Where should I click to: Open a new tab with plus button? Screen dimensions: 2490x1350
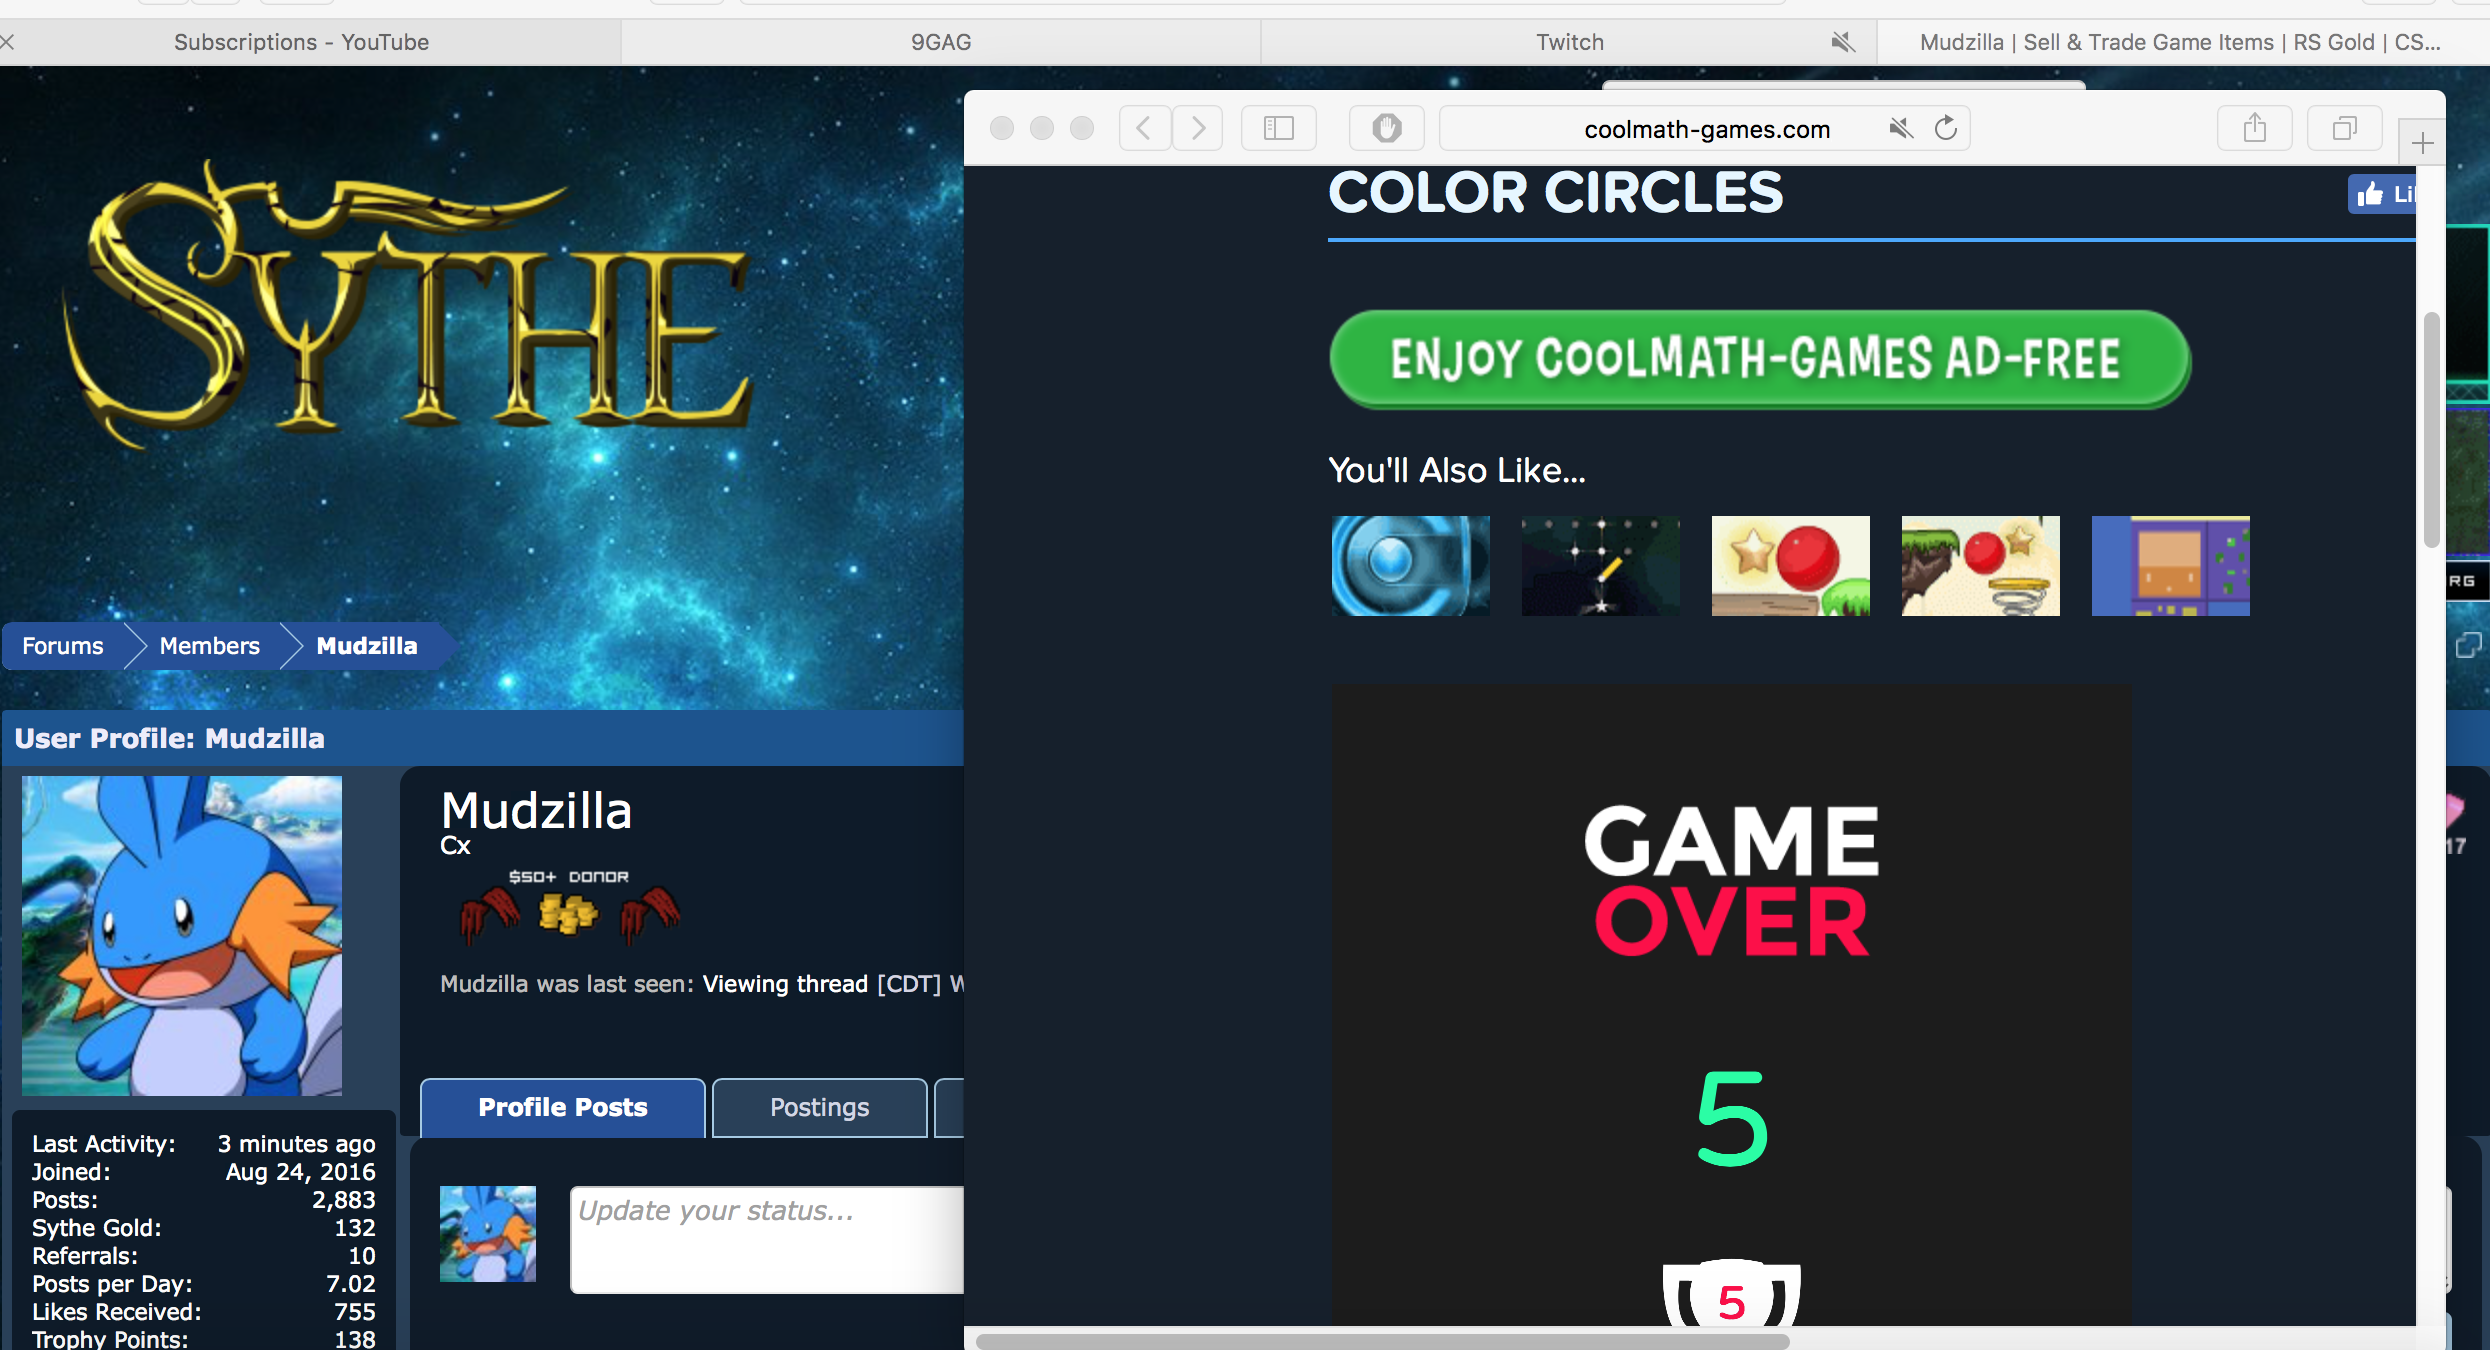[x=2422, y=144]
